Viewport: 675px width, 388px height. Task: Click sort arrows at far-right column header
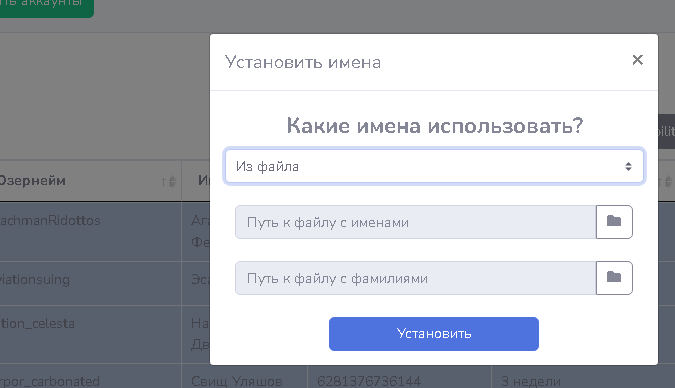pyautogui.click(x=666, y=182)
